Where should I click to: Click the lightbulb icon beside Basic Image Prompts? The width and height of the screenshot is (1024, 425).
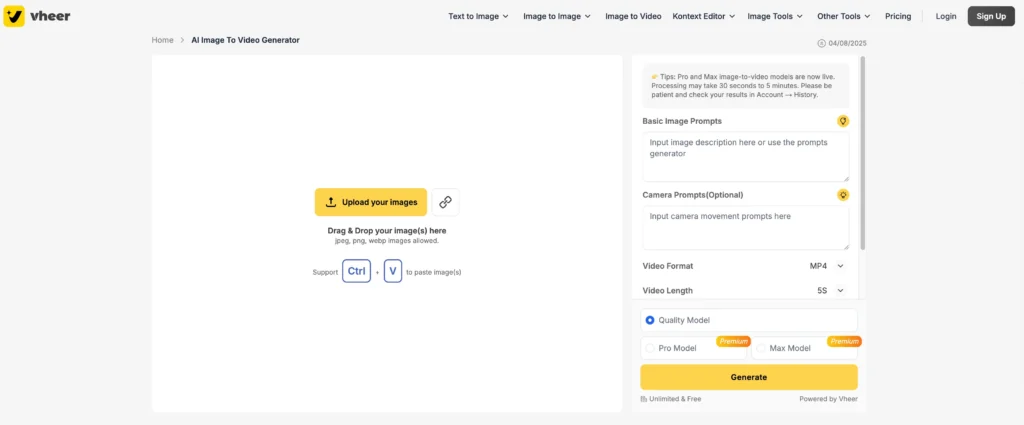point(843,121)
